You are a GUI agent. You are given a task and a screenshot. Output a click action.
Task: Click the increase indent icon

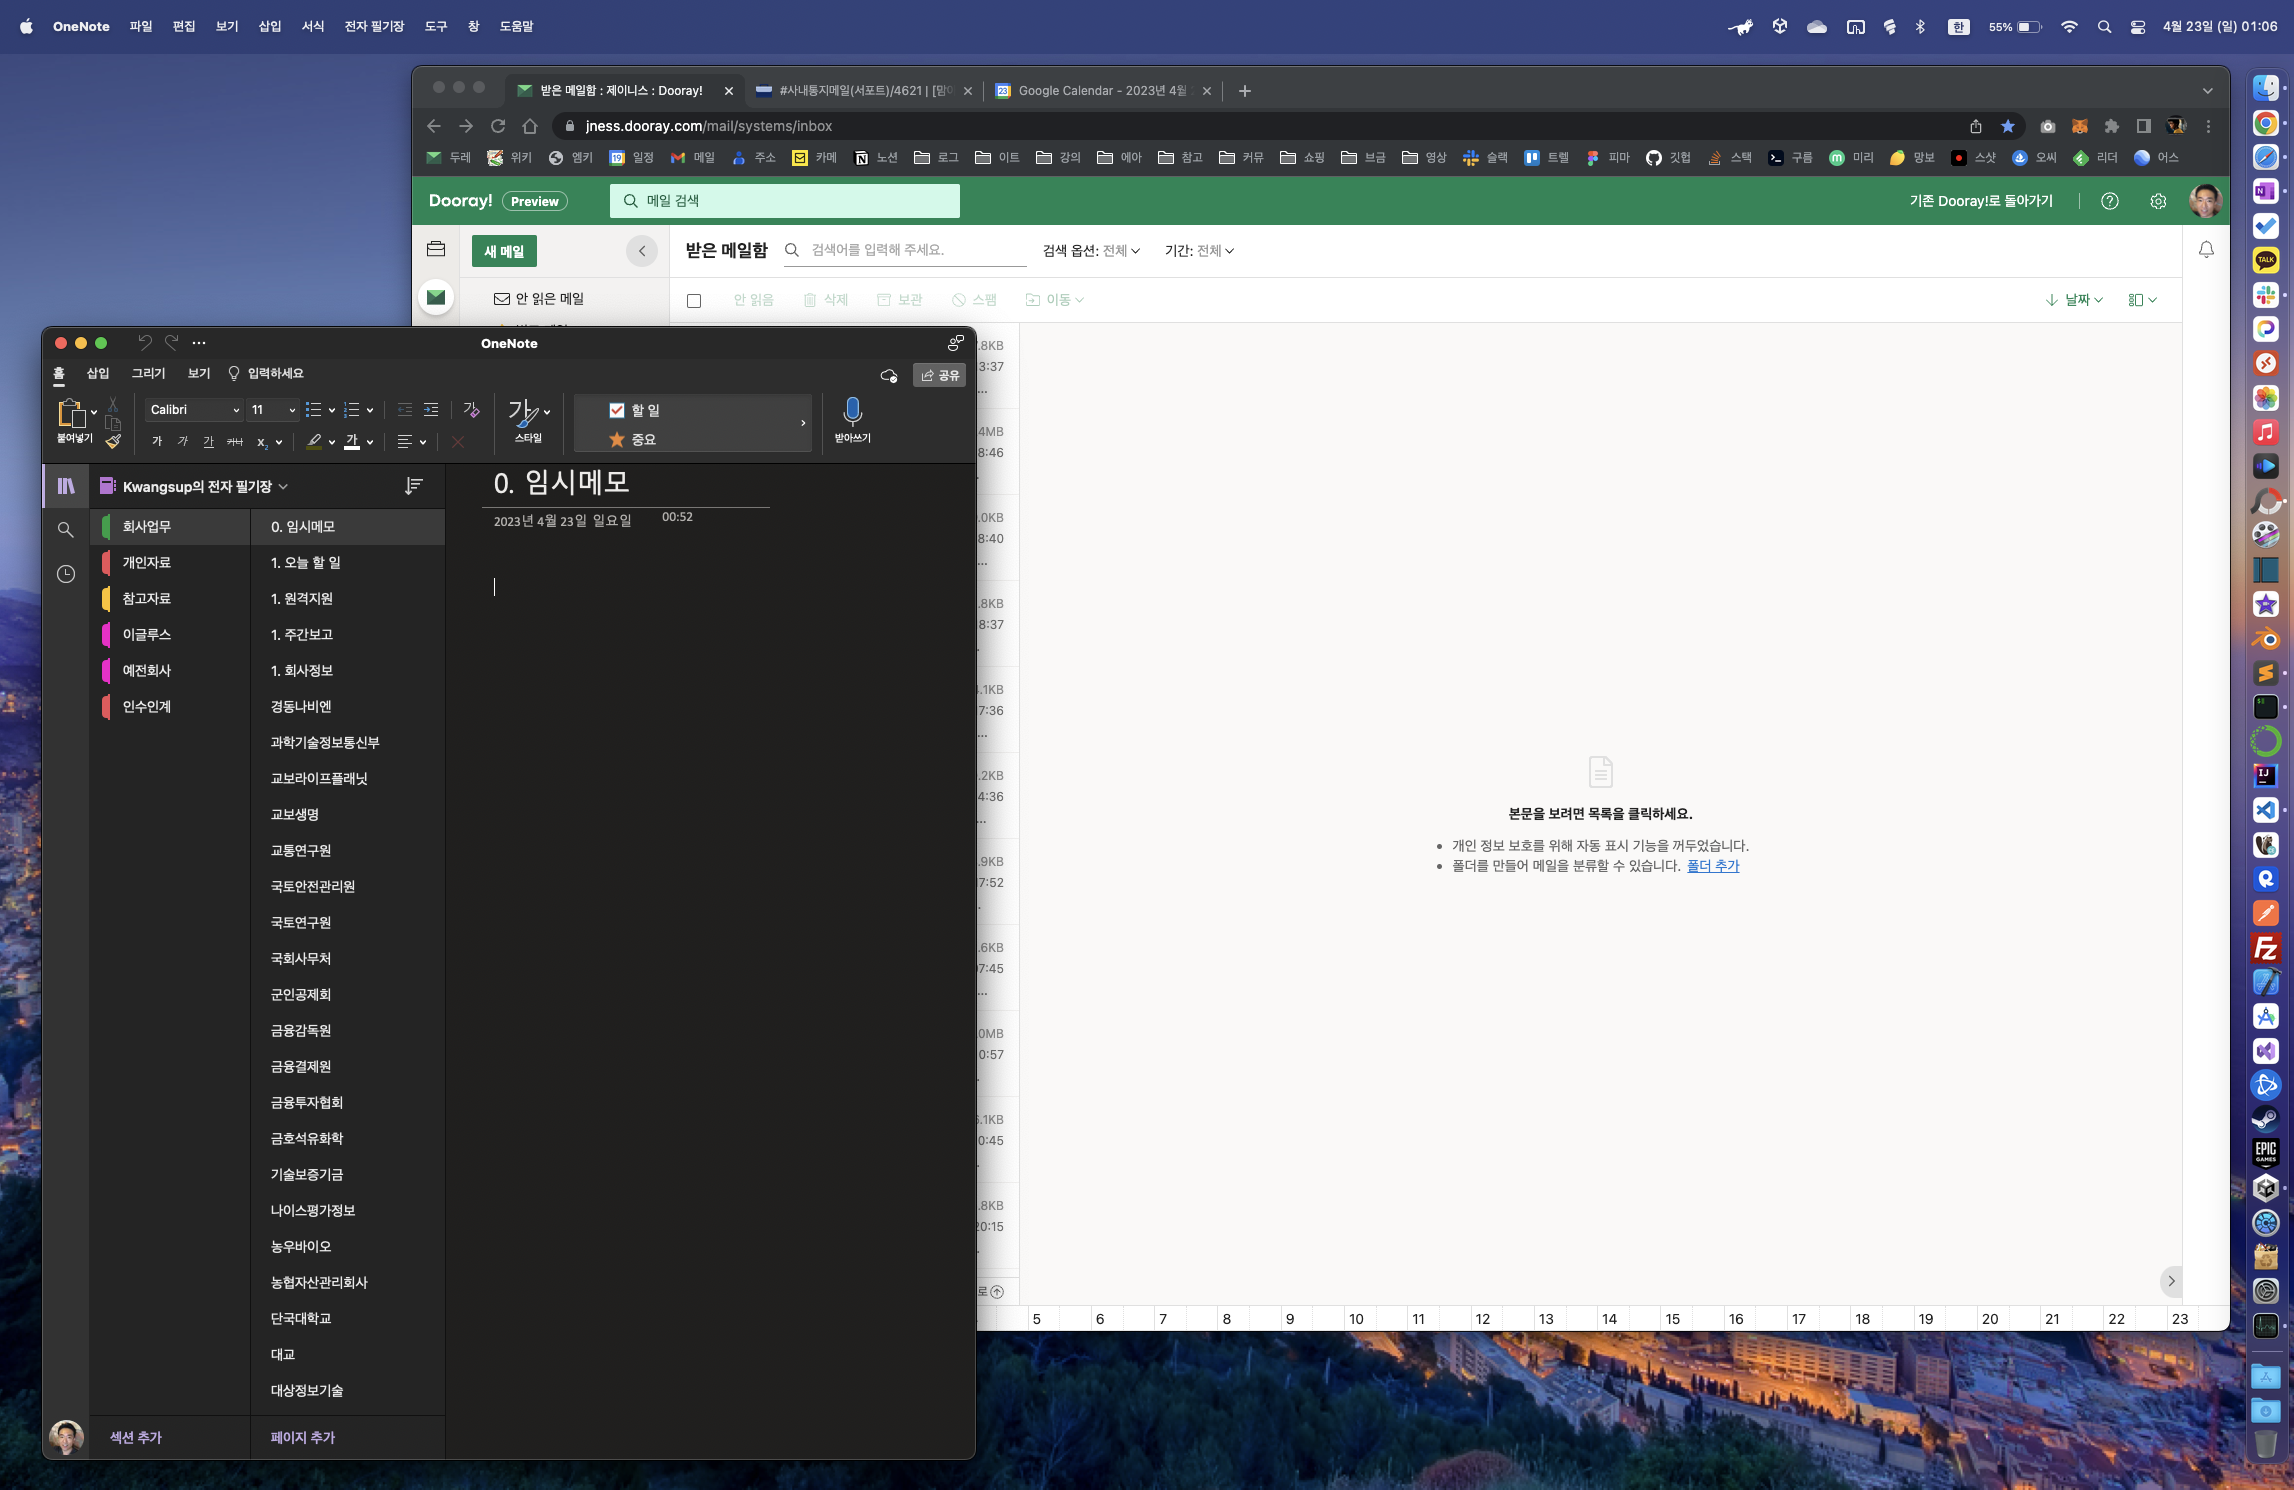coord(431,410)
